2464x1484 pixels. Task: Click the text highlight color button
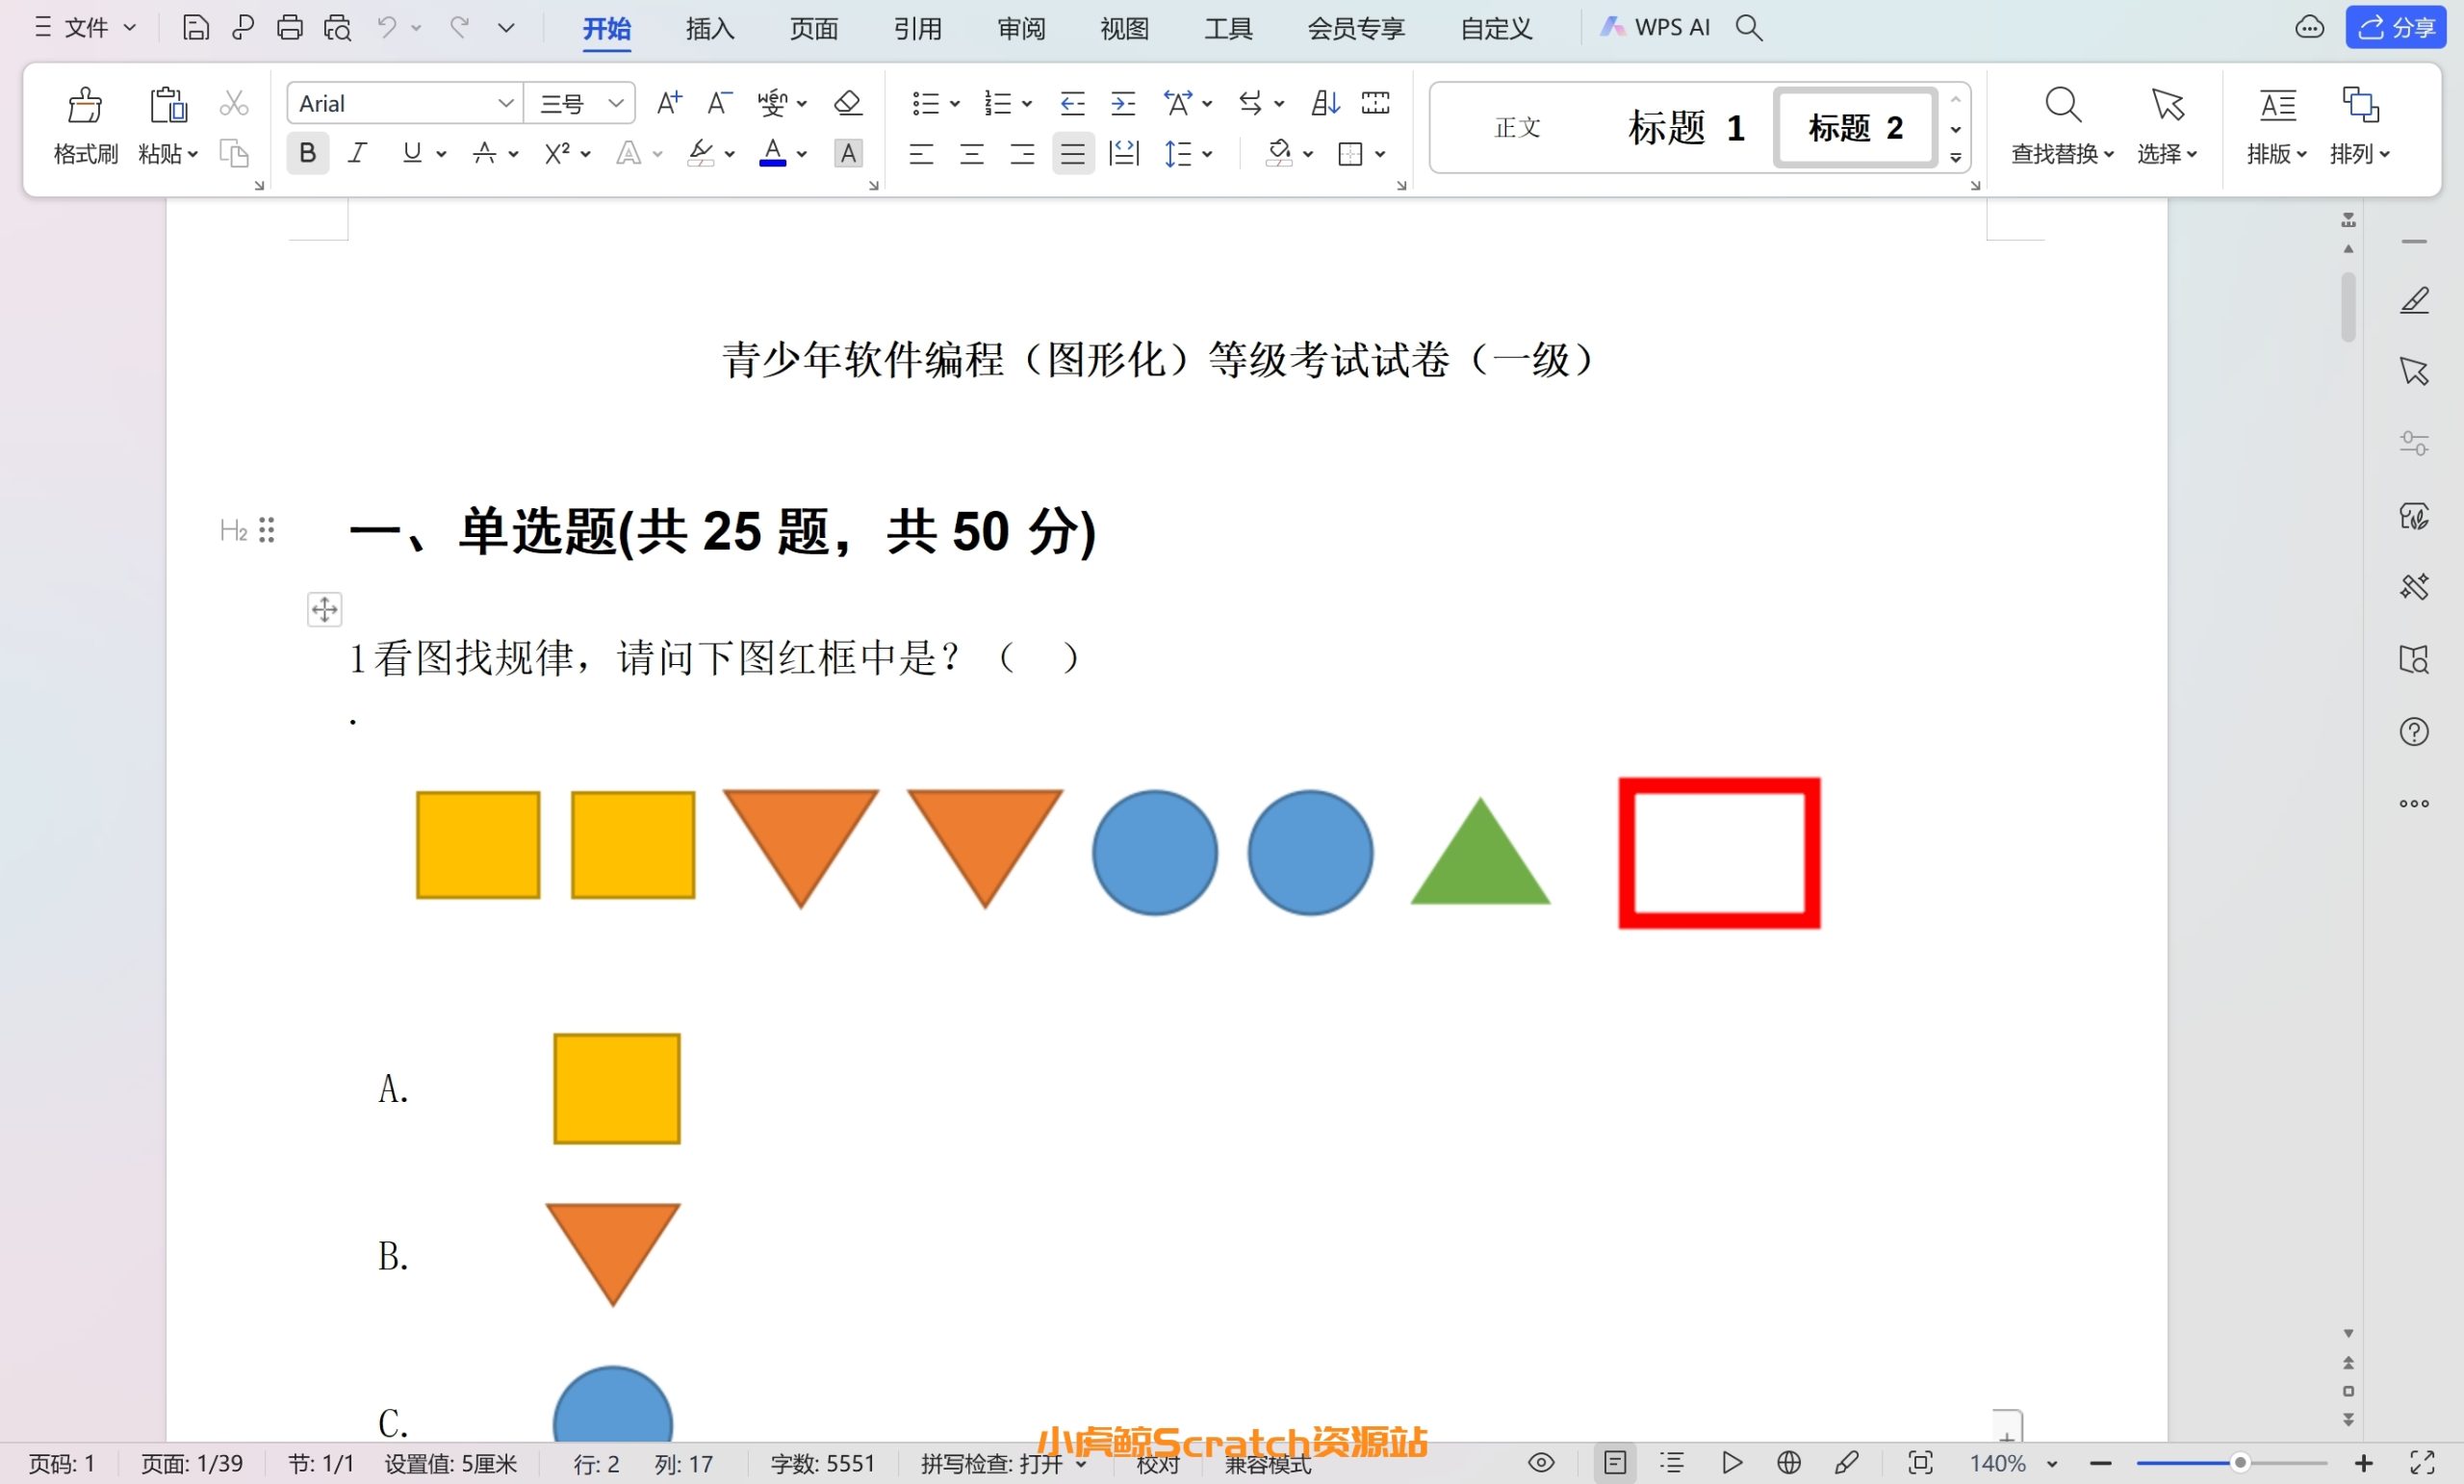[701, 153]
